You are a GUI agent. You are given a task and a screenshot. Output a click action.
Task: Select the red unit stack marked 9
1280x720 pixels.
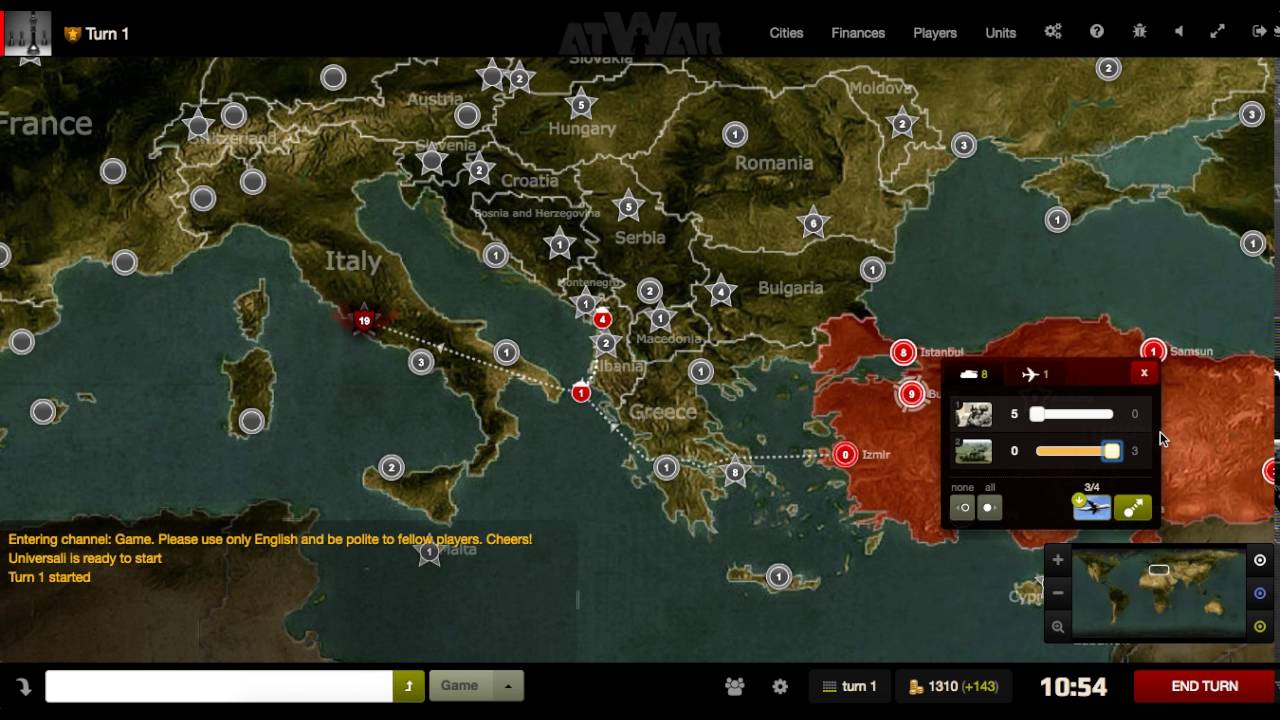pyautogui.click(x=911, y=394)
